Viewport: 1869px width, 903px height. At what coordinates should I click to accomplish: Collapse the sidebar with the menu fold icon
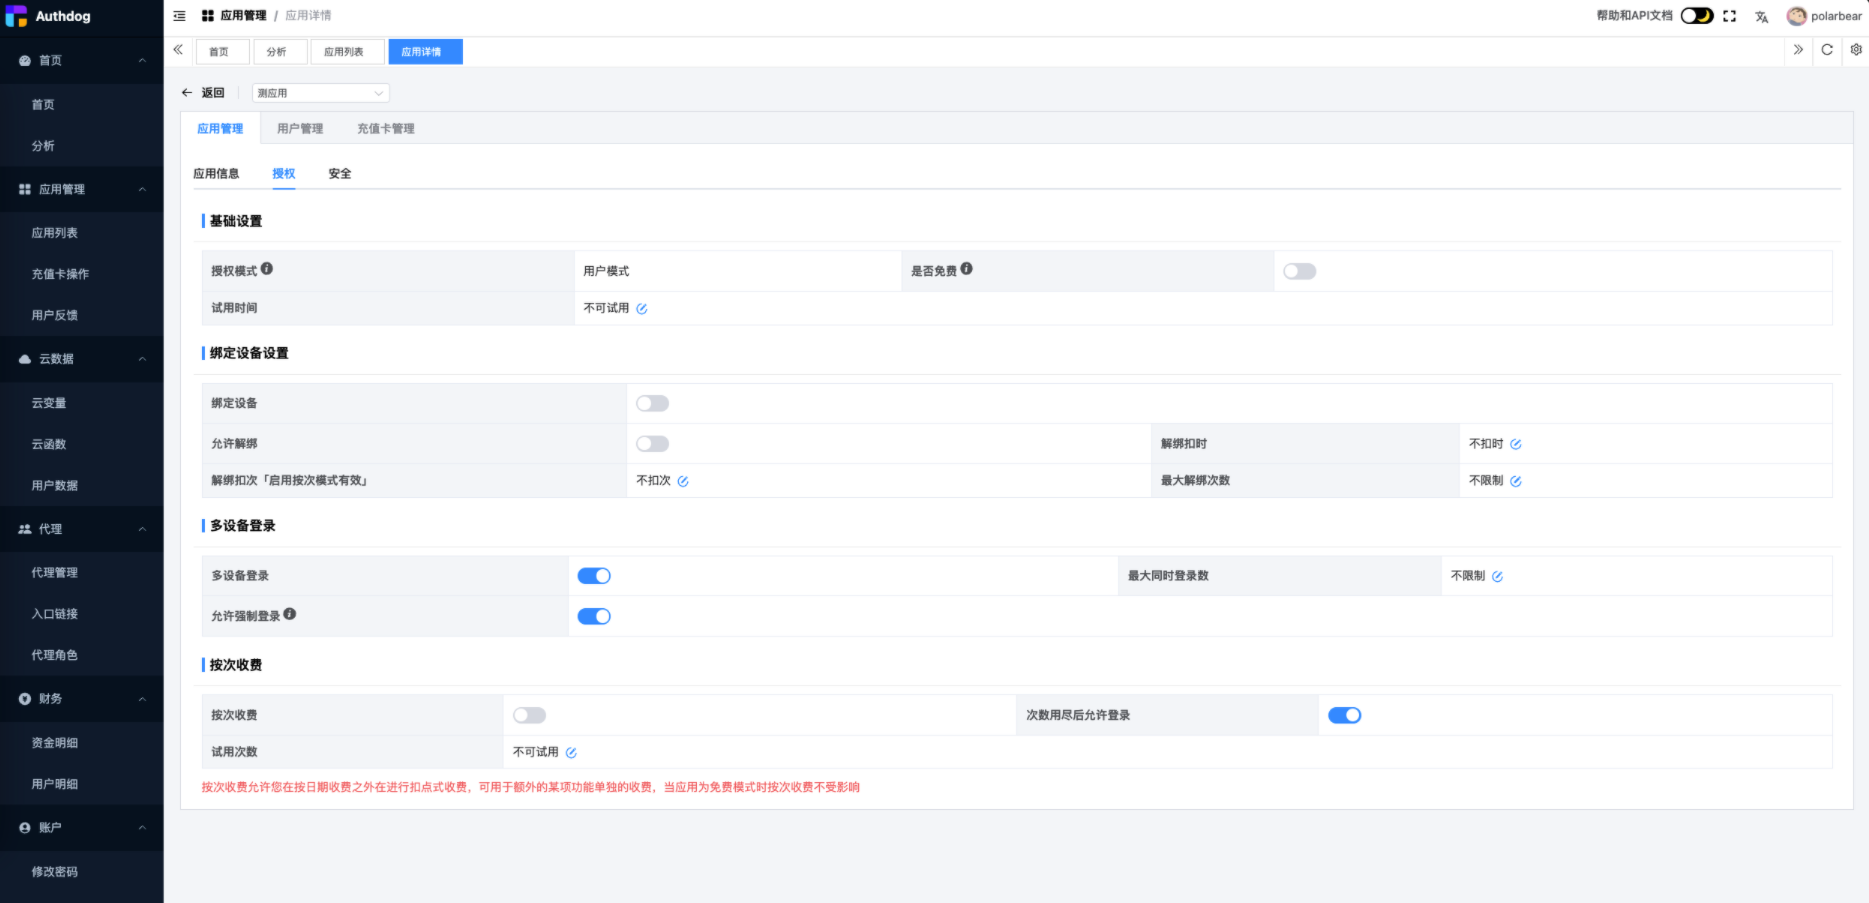tap(180, 16)
